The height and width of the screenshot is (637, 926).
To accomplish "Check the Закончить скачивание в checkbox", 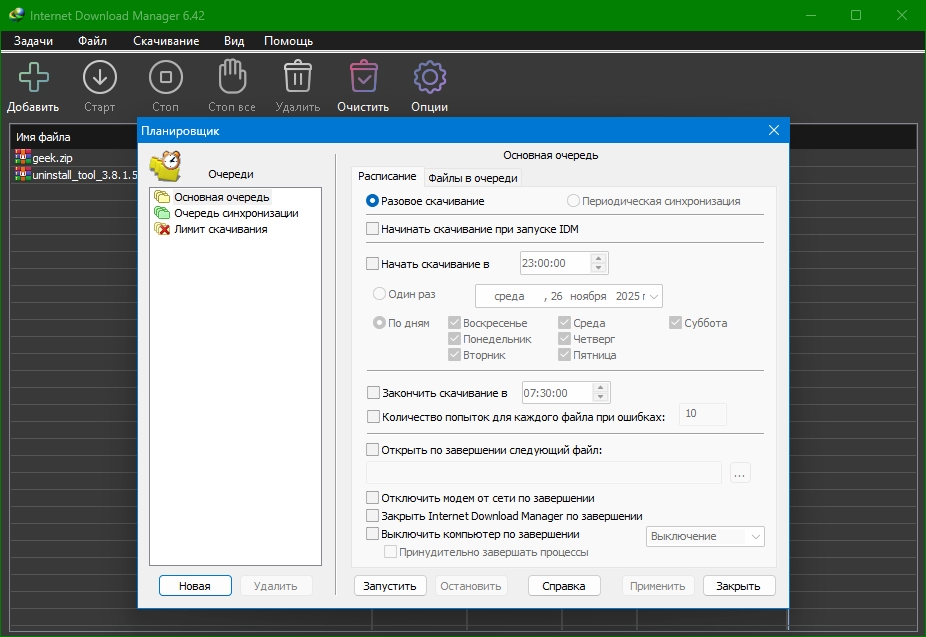I will tap(373, 393).
